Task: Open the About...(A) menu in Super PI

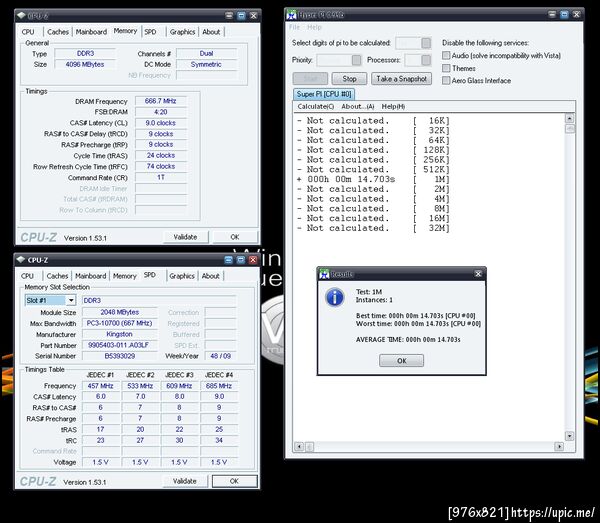Action: pos(358,107)
